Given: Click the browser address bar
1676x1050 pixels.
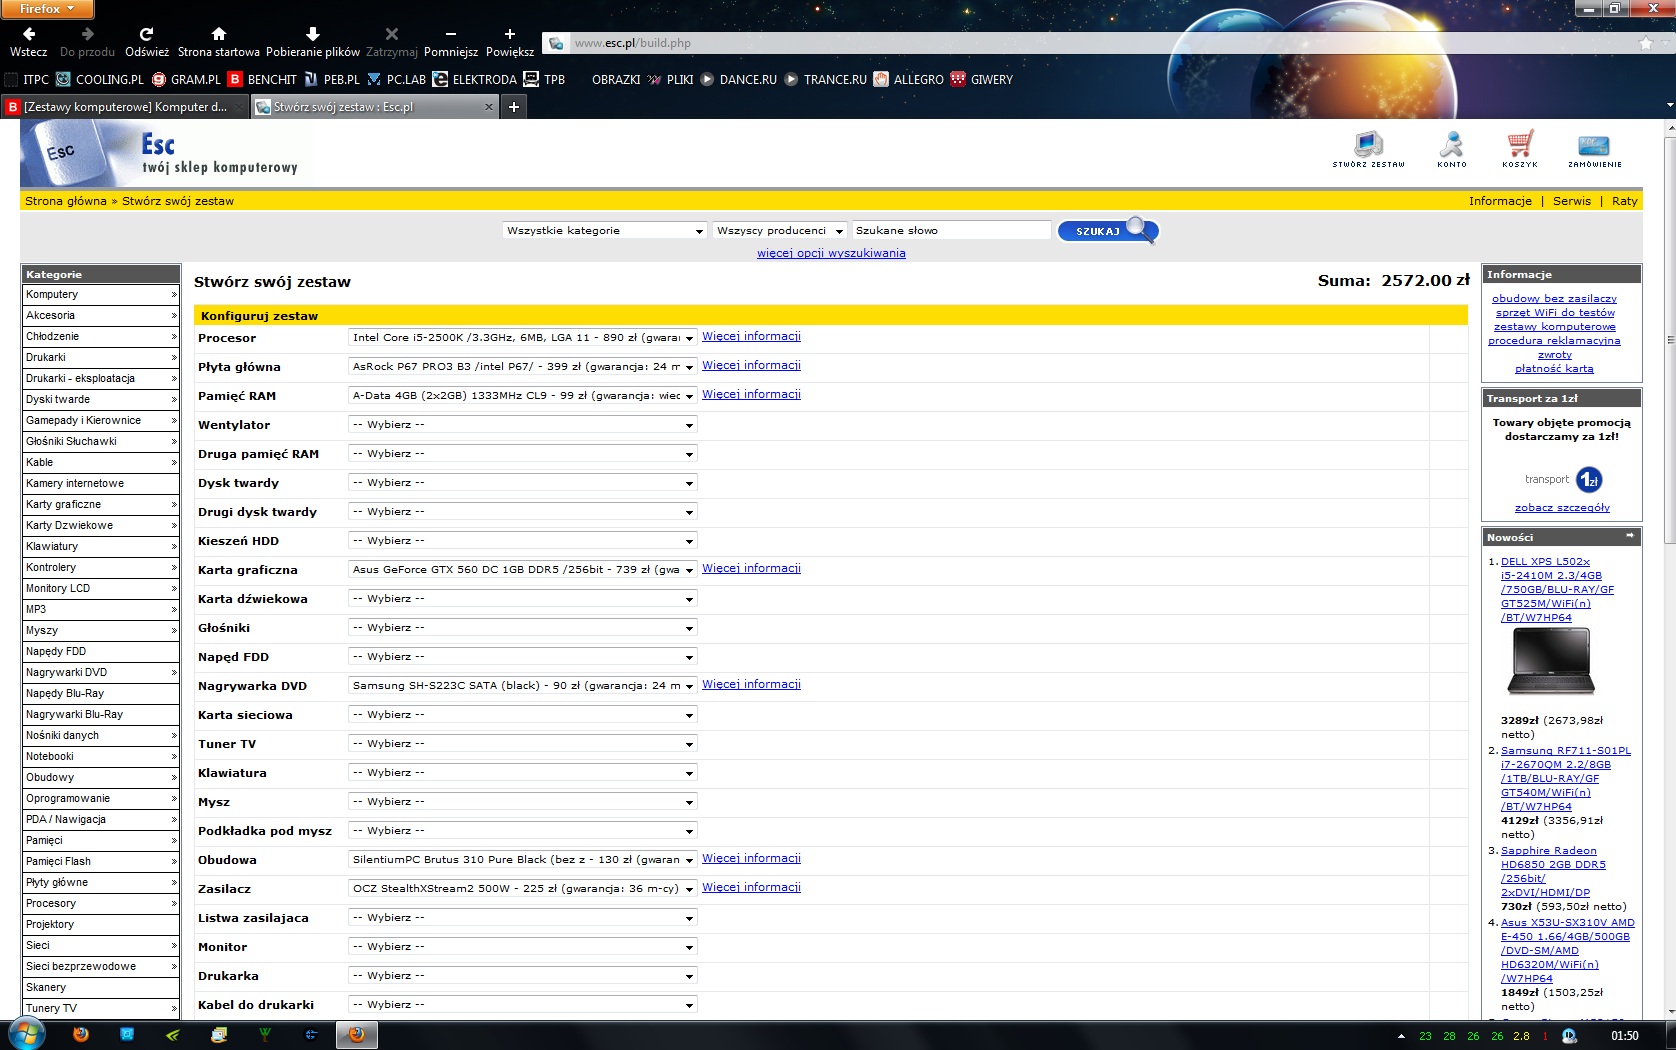Looking at the screenshot, I should (1100, 43).
